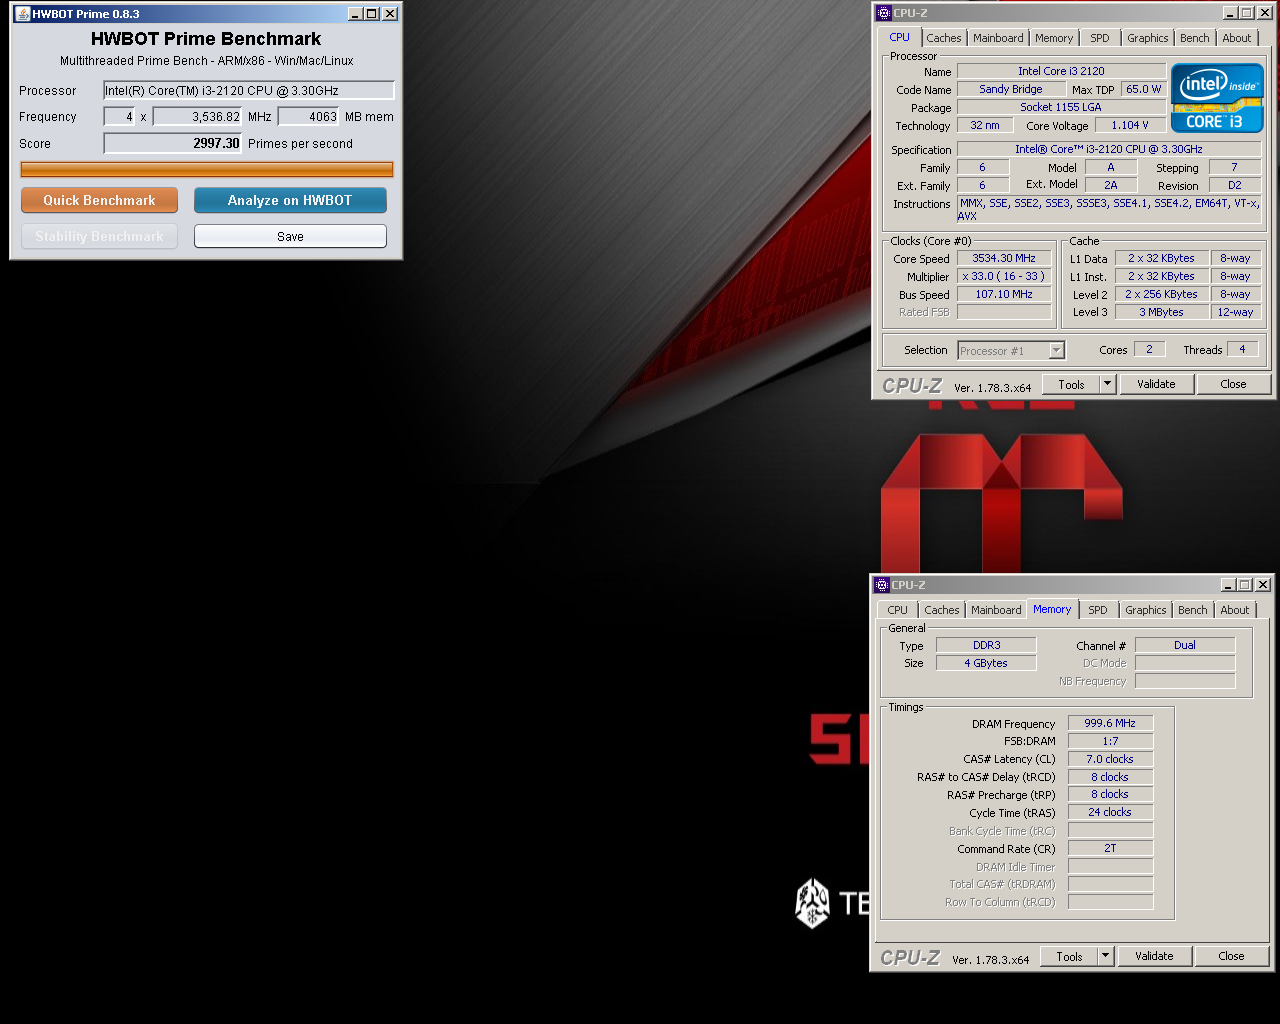Expand Processor #1 selection dropdown
This screenshot has height=1024, width=1280.
1056,350
